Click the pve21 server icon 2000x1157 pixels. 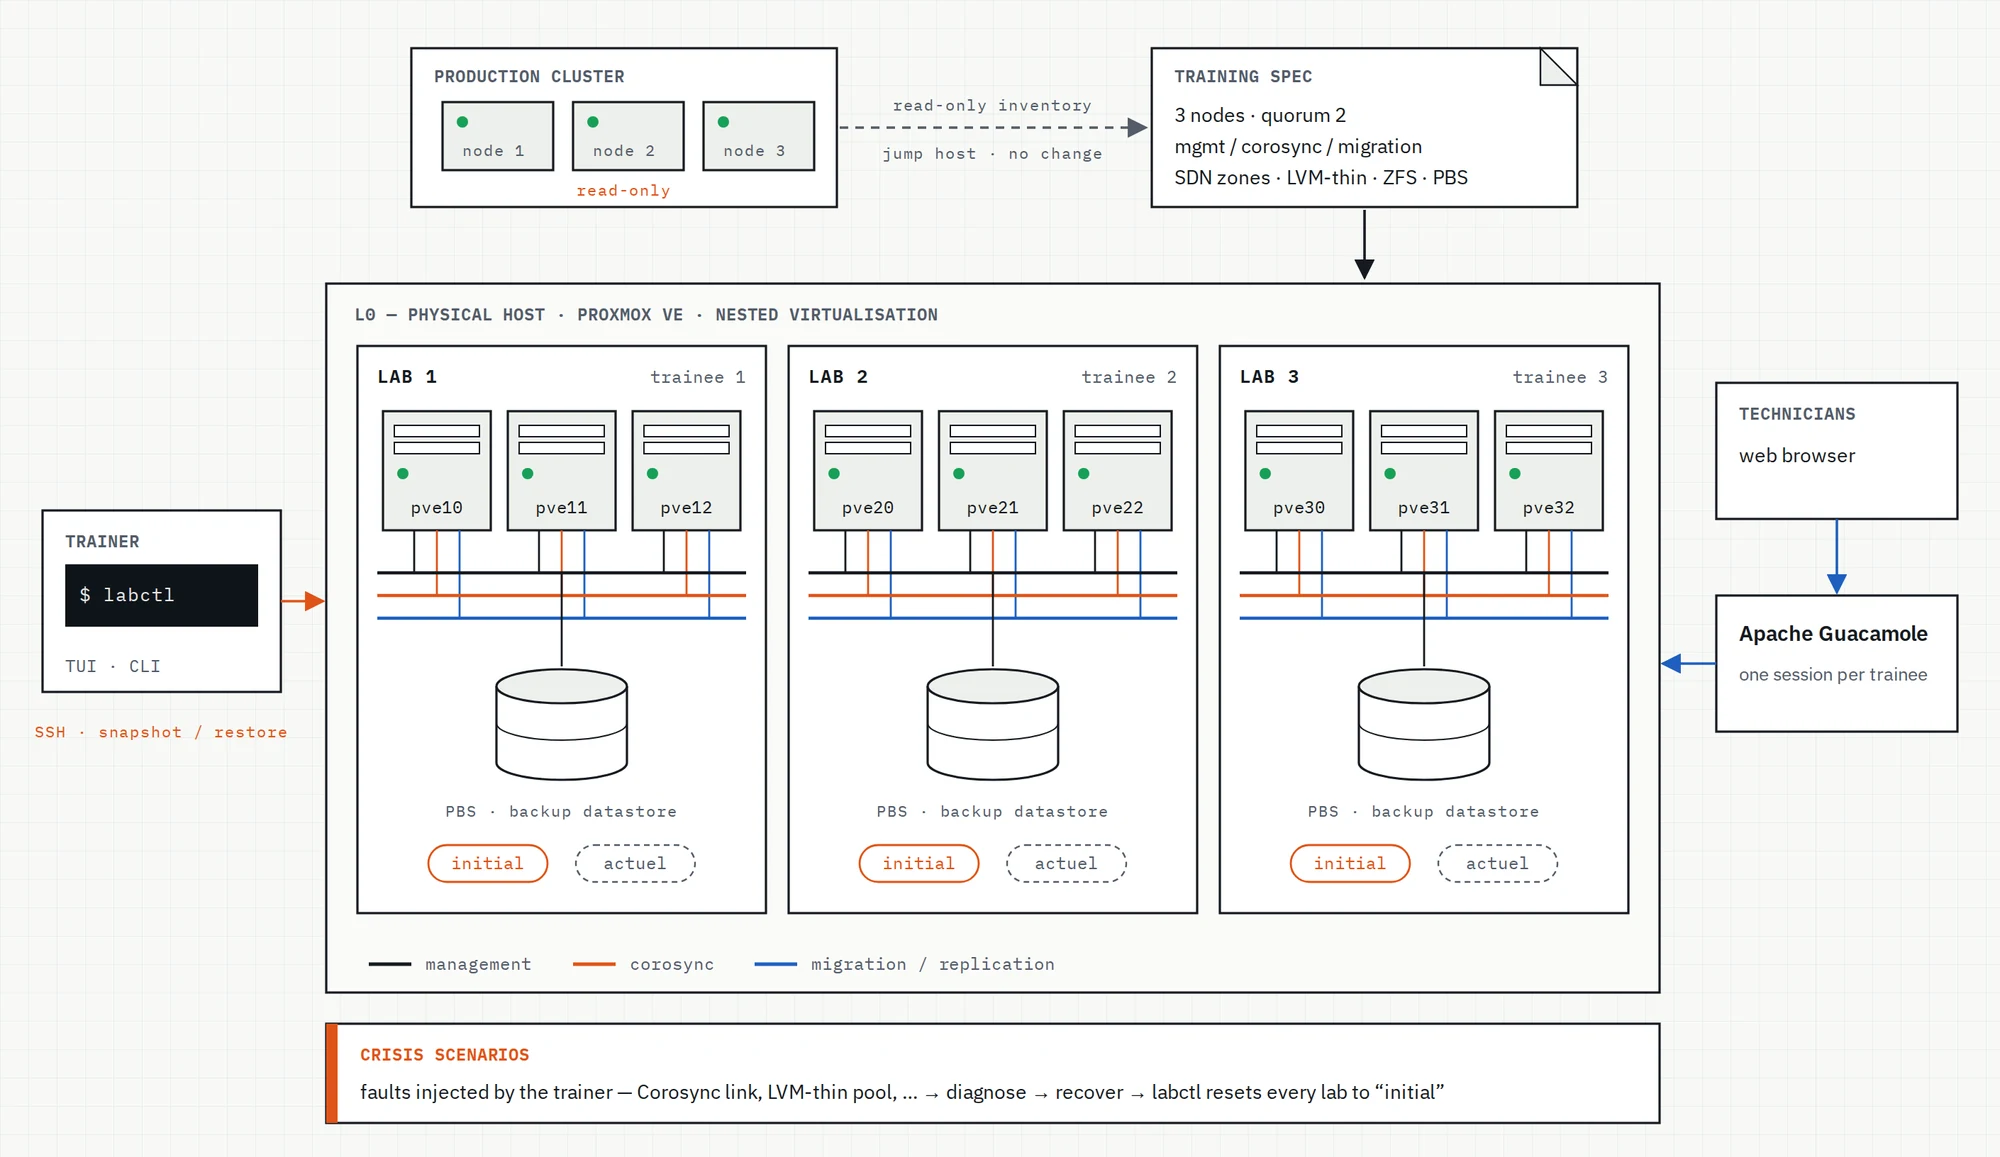pyautogui.click(x=992, y=470)
